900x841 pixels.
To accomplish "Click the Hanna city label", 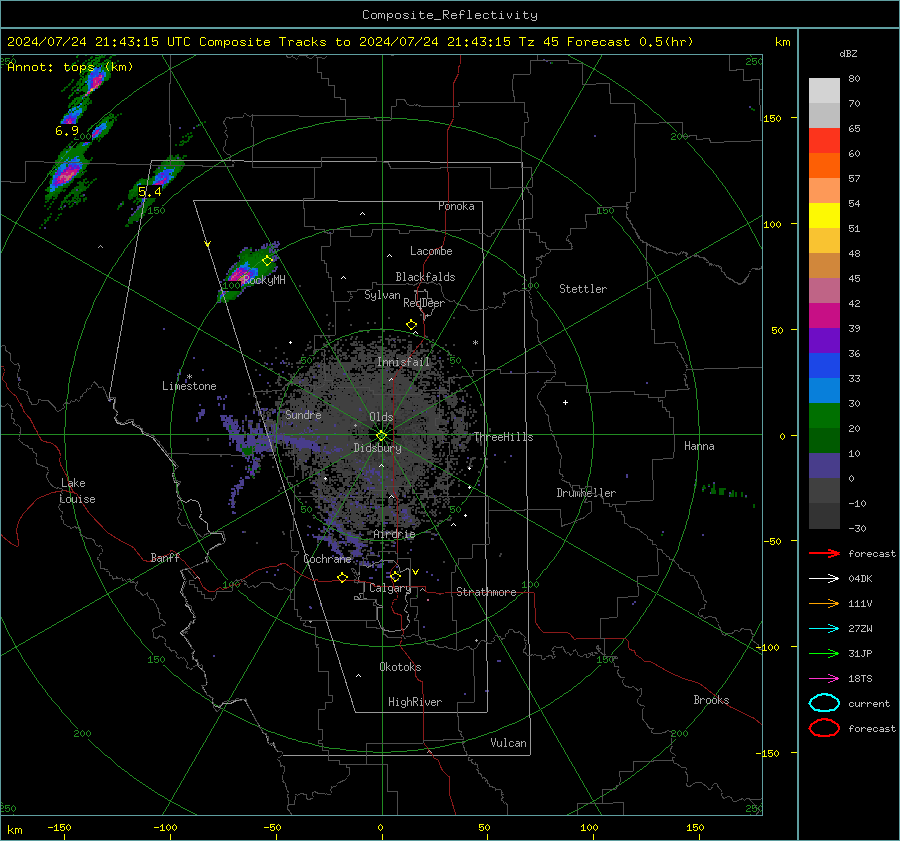I will [x=699, y=446].
